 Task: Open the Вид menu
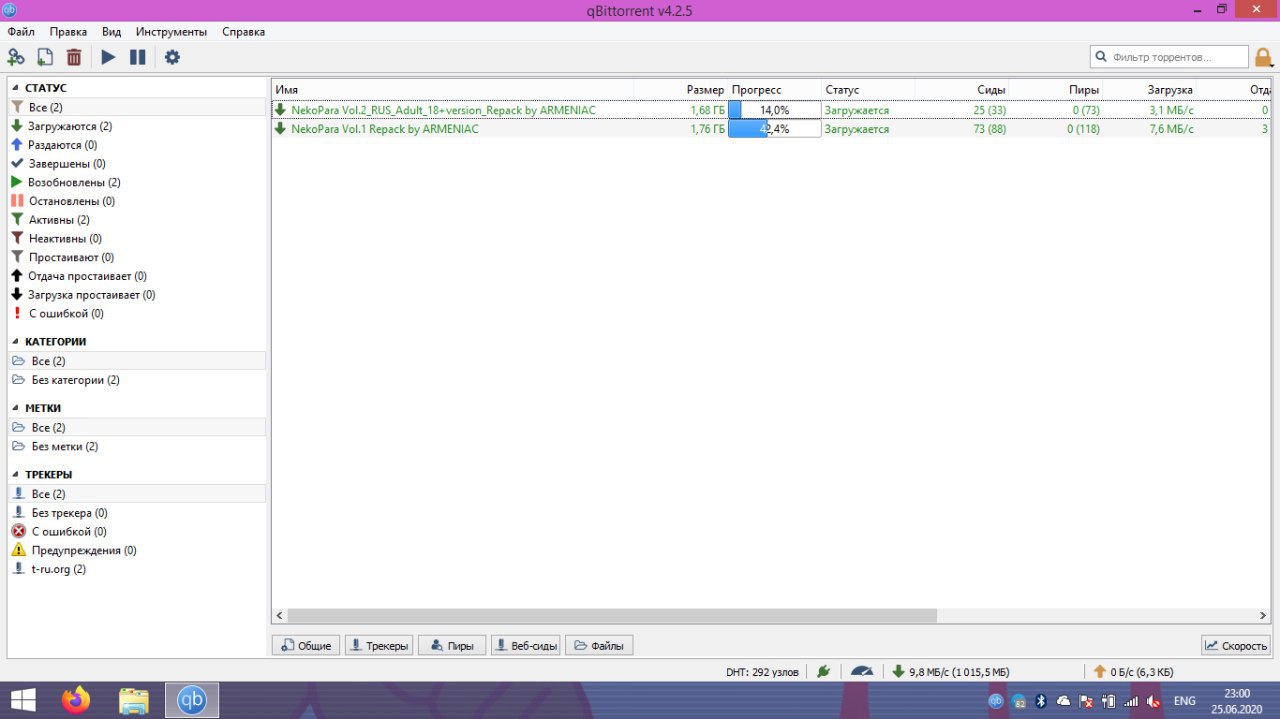tap(111, 32)
